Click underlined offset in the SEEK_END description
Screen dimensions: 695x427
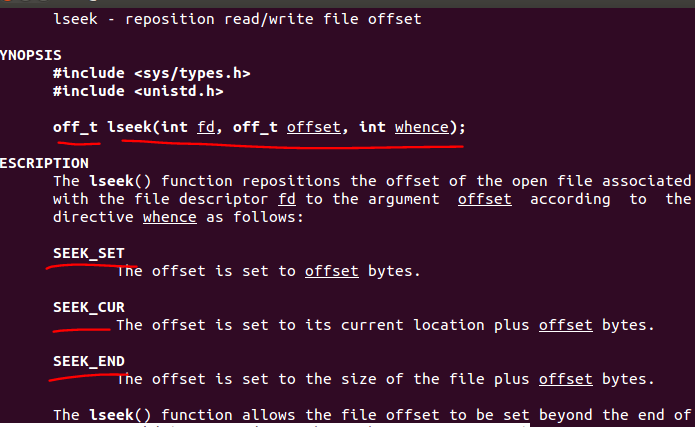coord(565,379)
